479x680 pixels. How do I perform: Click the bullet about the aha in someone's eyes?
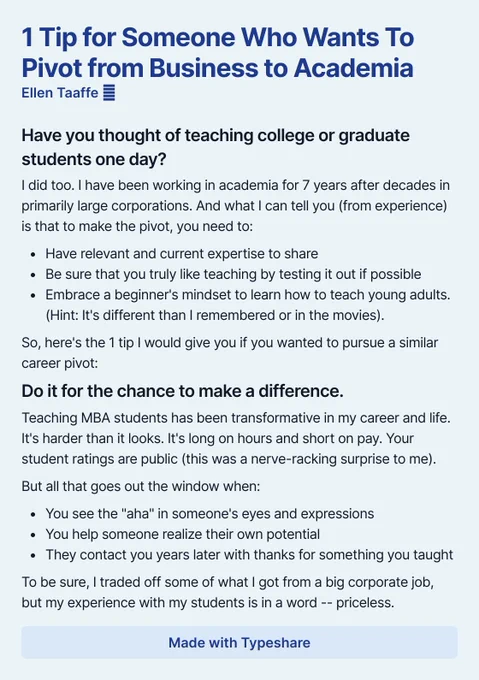click(x=210, y=513)
